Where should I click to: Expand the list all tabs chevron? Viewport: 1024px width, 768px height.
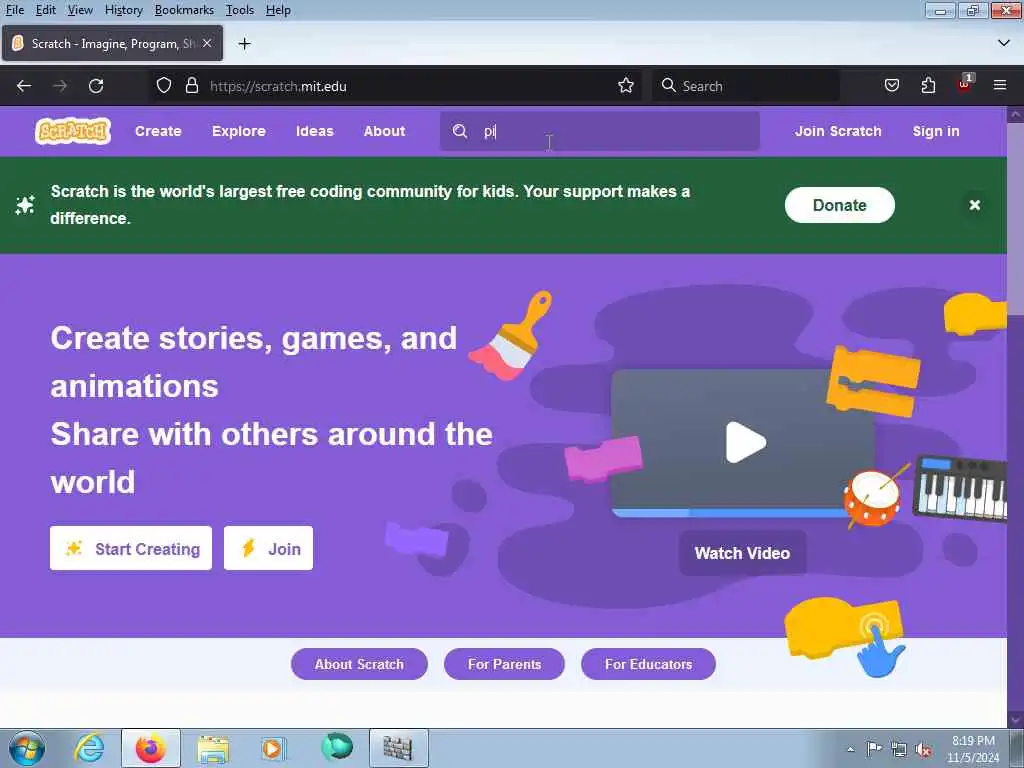(x=1004, y=43)
